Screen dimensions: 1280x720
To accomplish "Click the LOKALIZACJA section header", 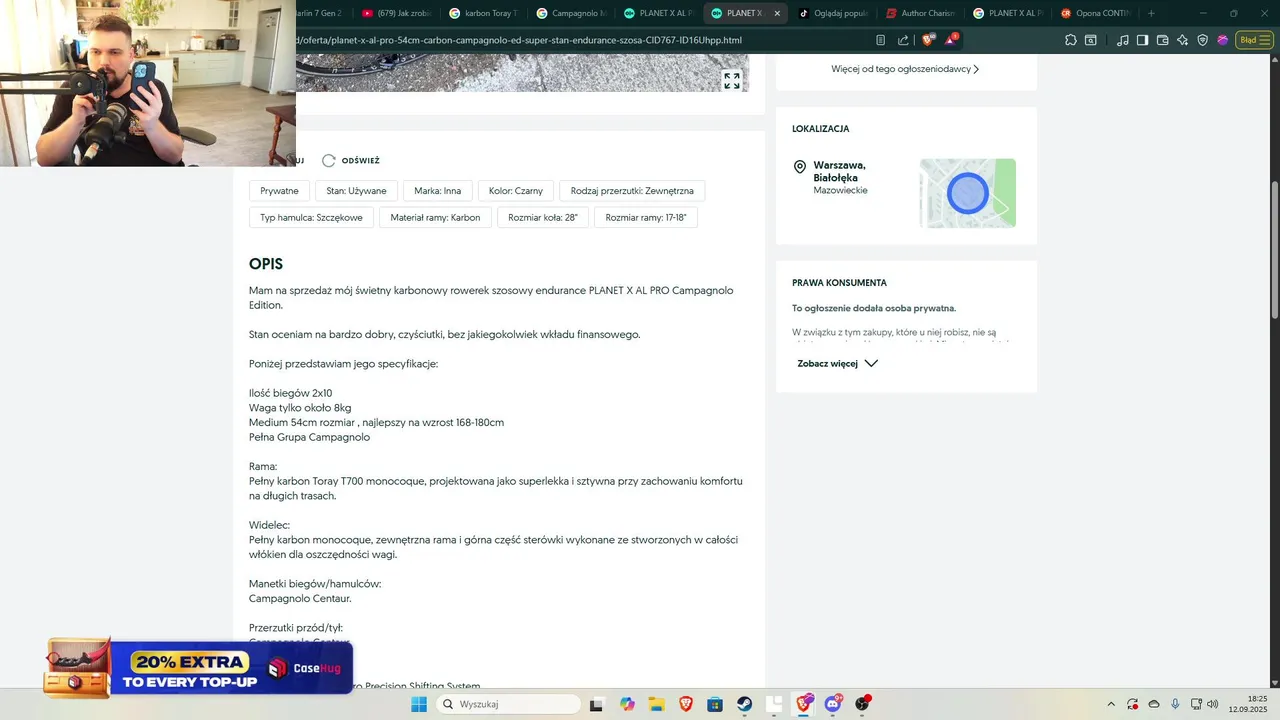I will pyautogui.click(x=821, y=129).
